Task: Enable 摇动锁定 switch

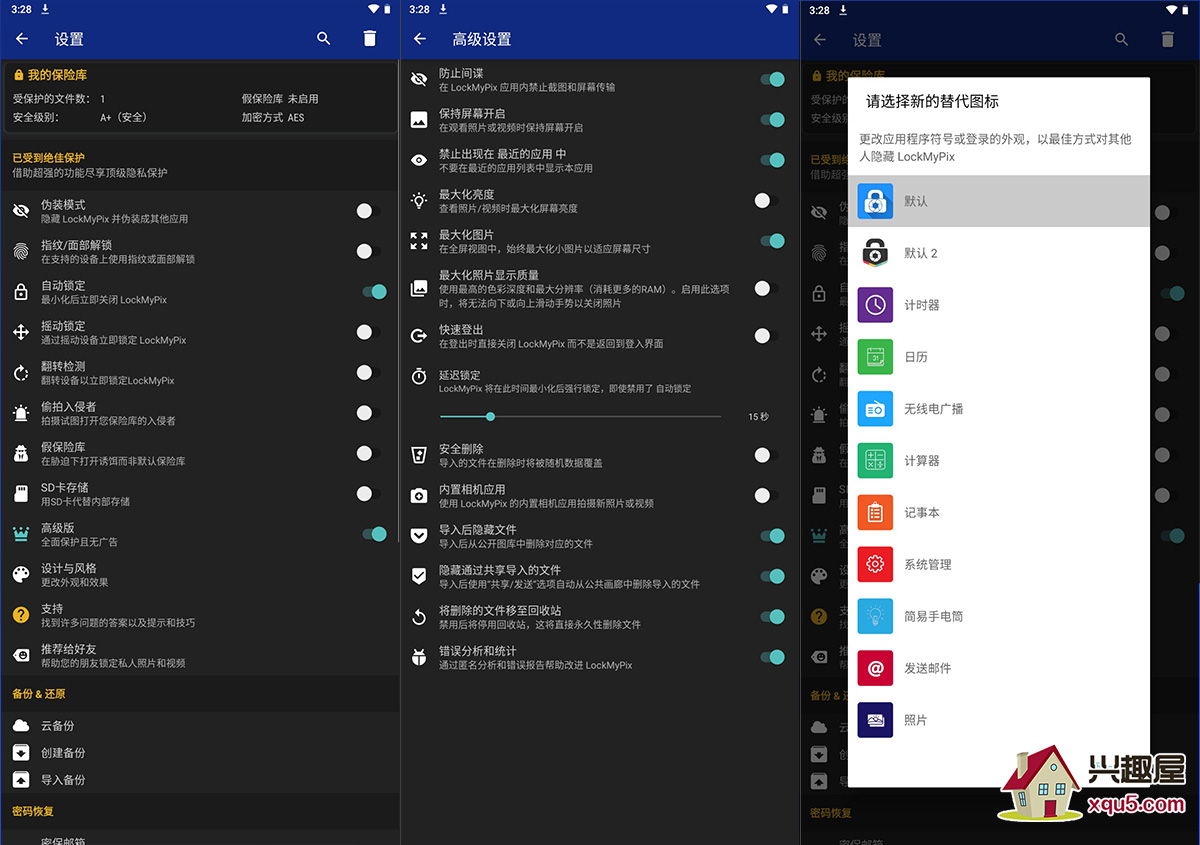Action: 368,332
